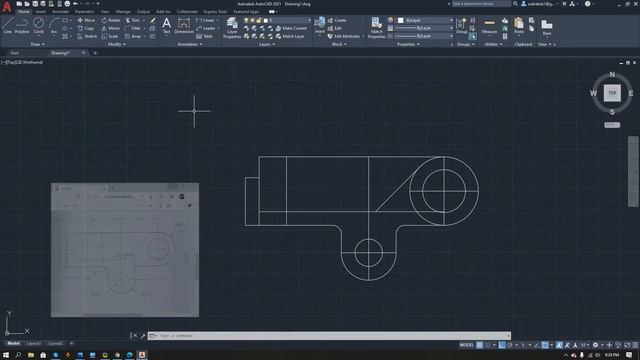Image resolution: width=640 pixels, height=360 pixels.
Task: Open the AutoCAD application menu logo
Action: point(7,7)
